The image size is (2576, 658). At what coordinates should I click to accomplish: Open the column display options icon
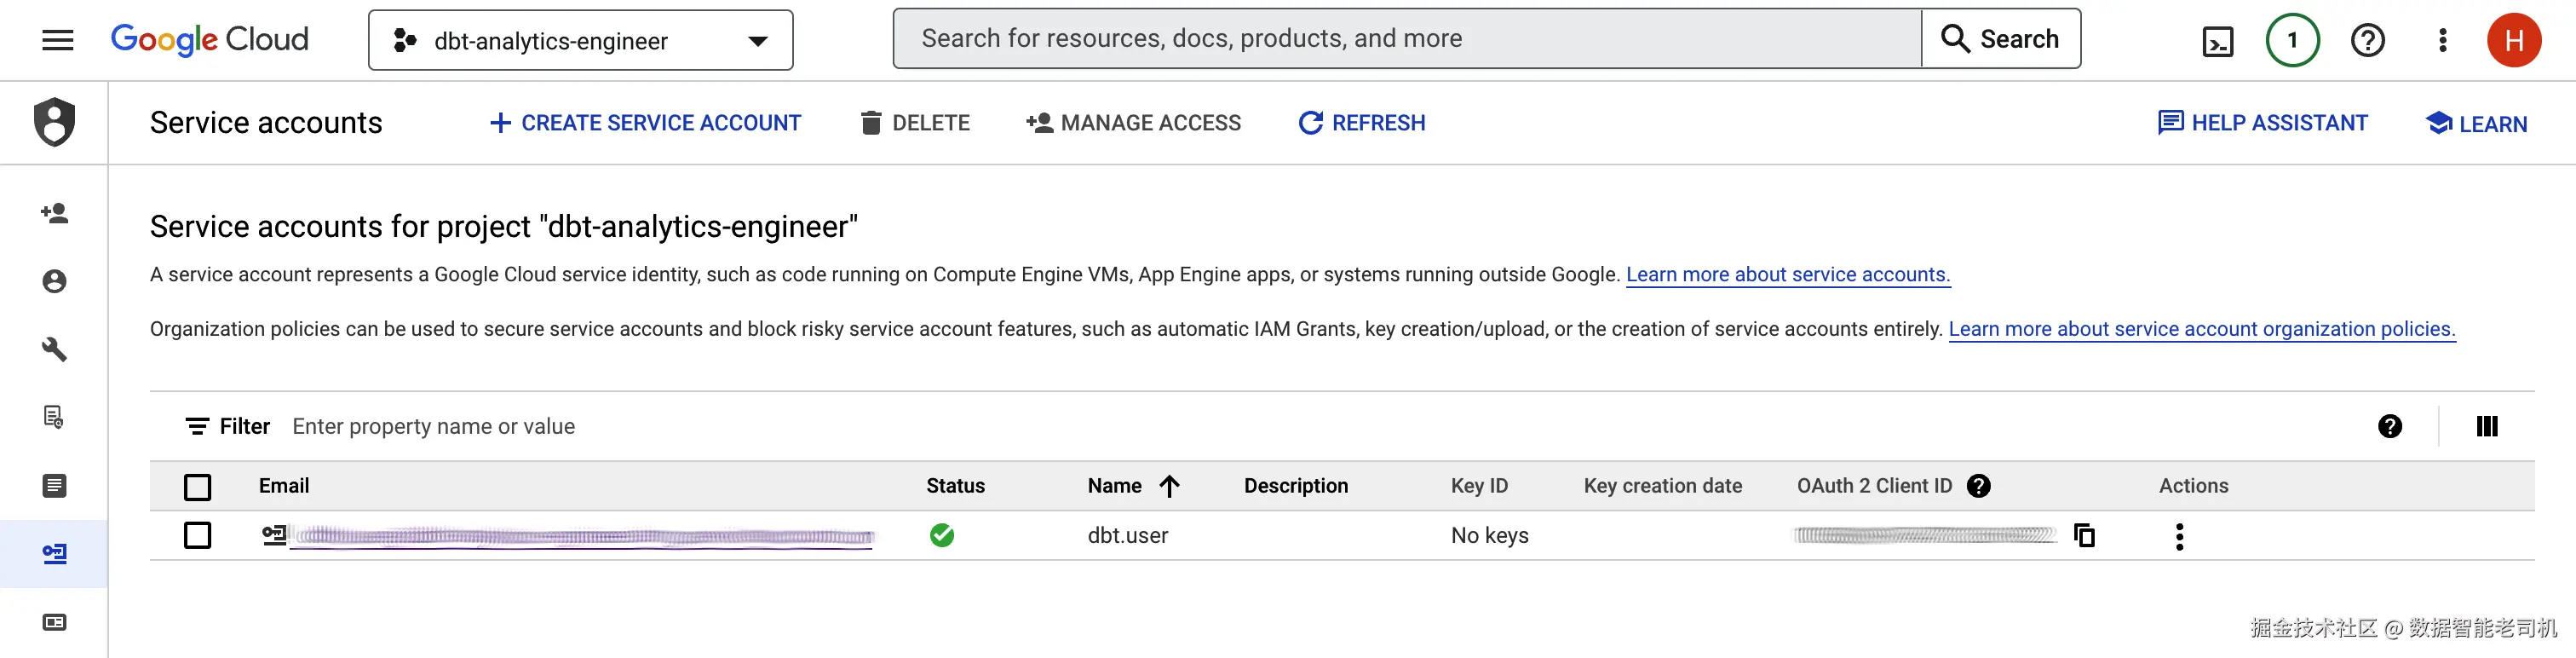(2487, 427)
